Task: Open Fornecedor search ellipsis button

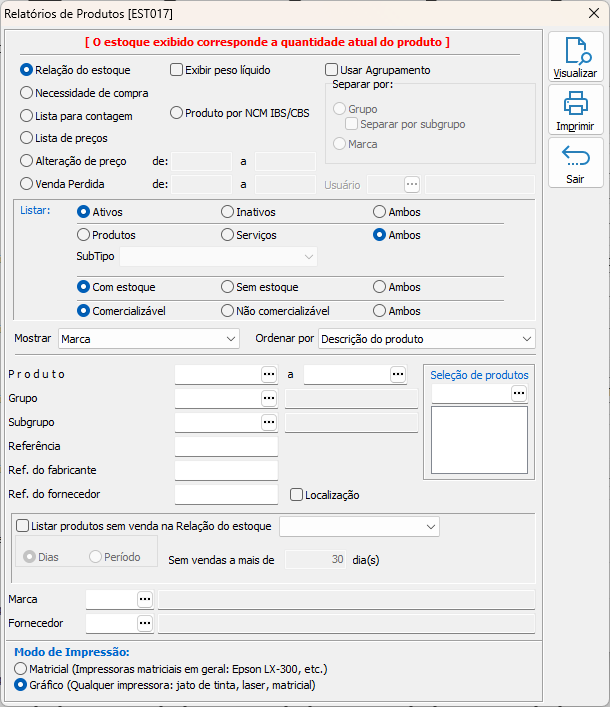Action: point(145,623)
